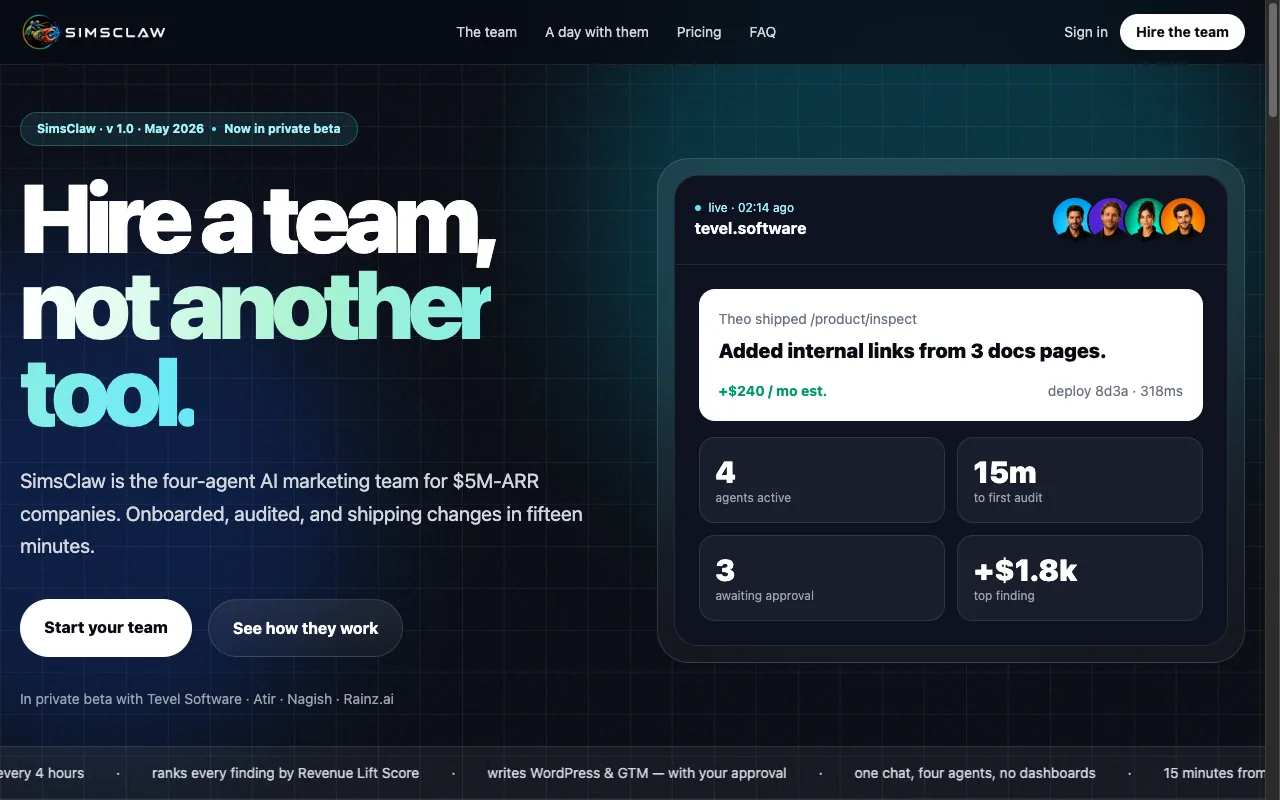Click the Revenue Lift Score ticker item

click(x=285, y=773)
